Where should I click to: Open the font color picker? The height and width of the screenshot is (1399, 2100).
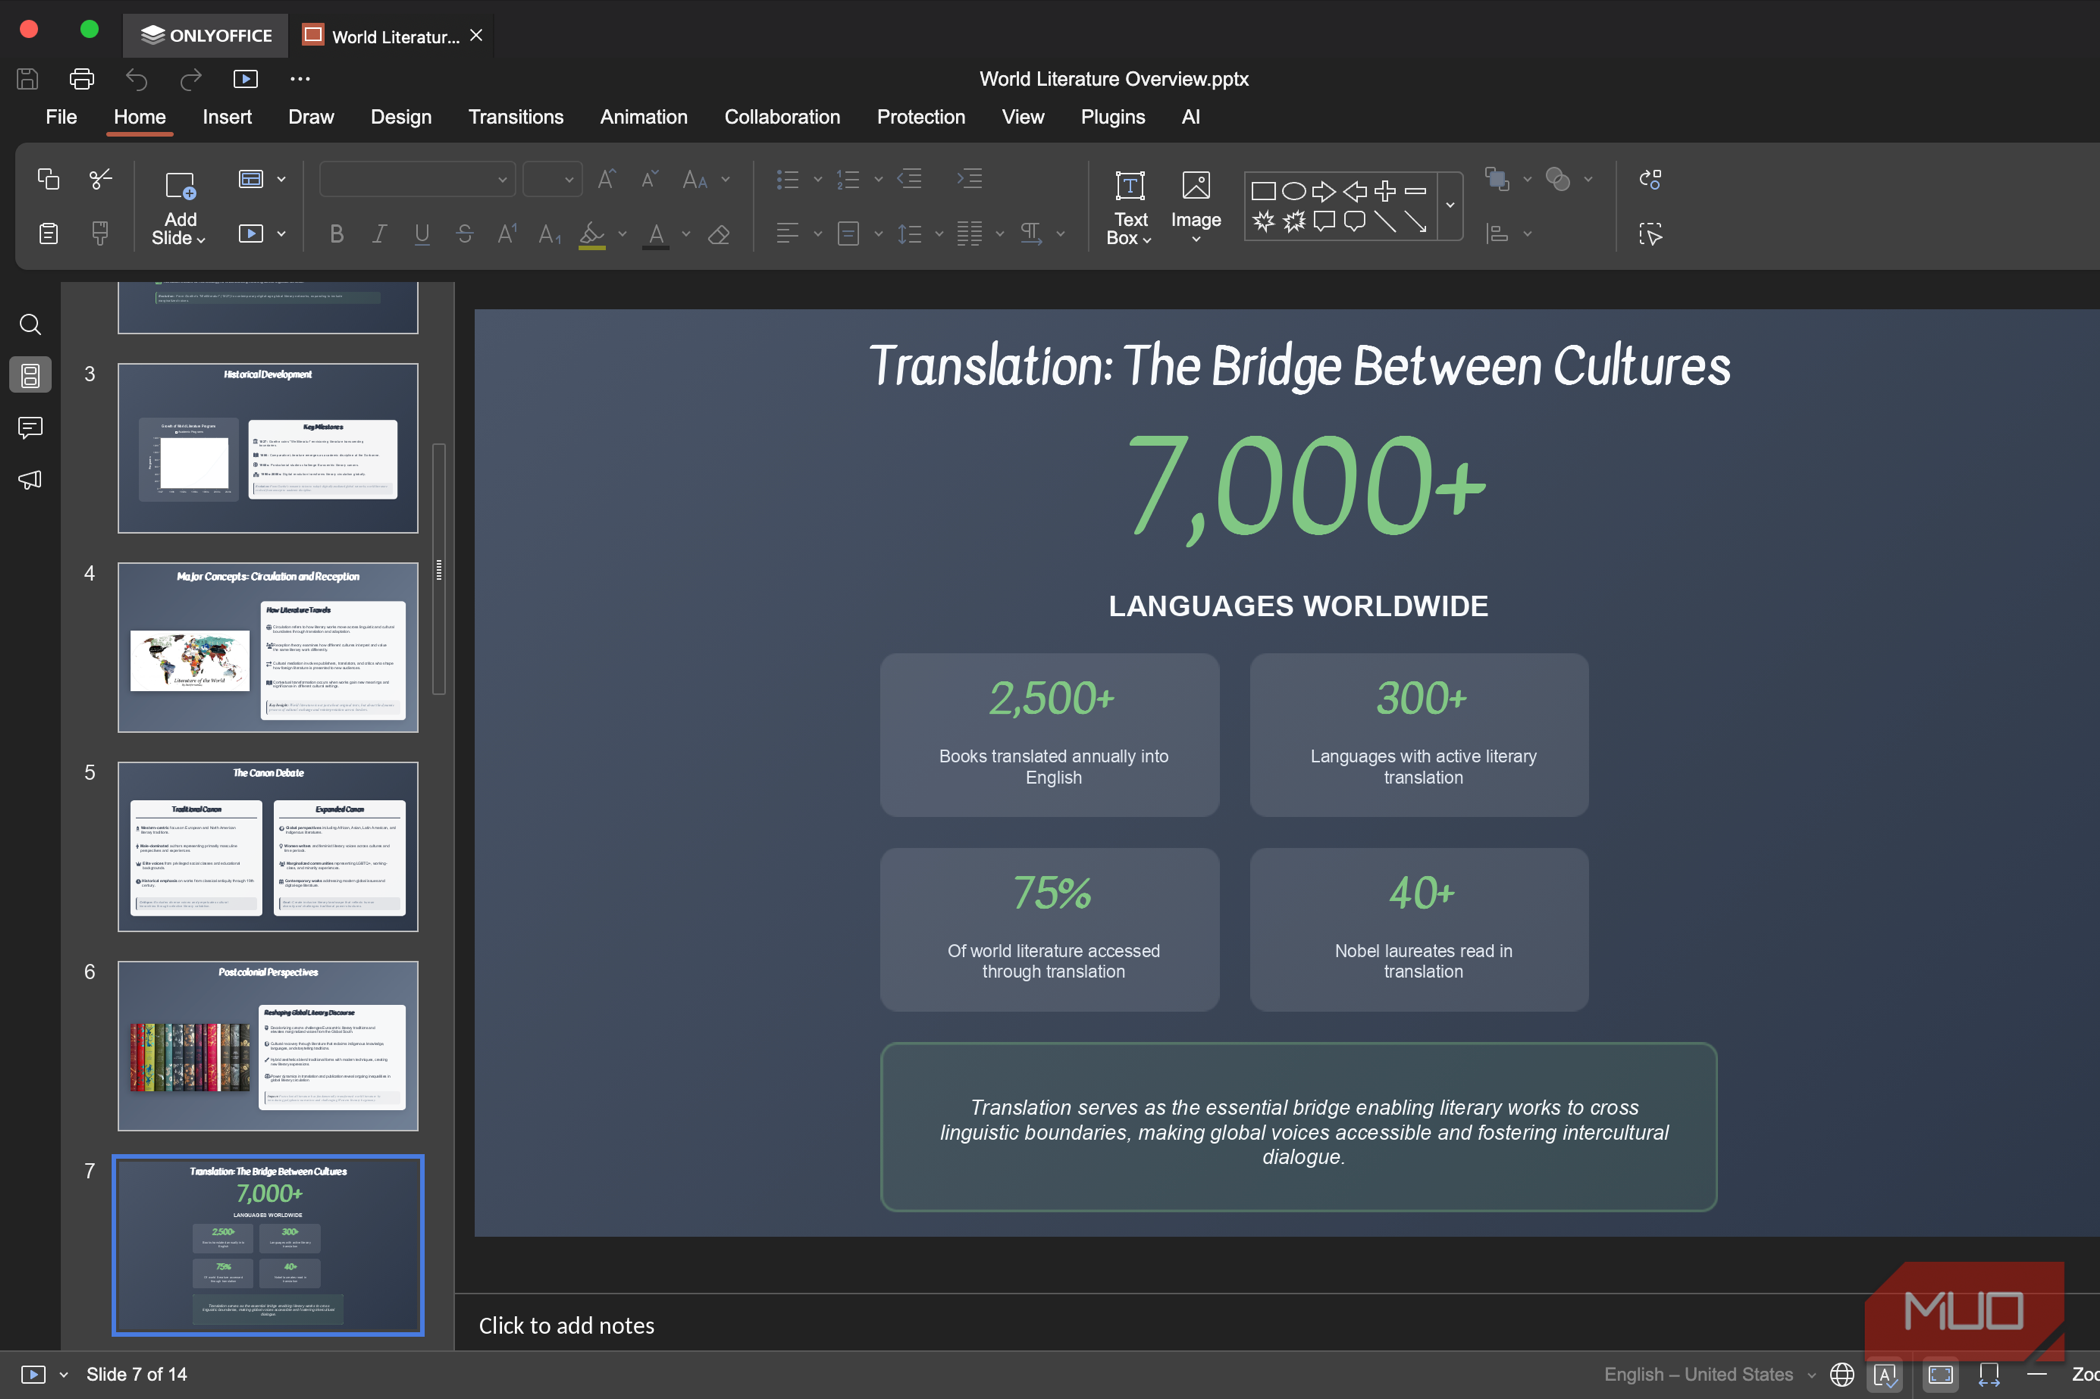686,234
